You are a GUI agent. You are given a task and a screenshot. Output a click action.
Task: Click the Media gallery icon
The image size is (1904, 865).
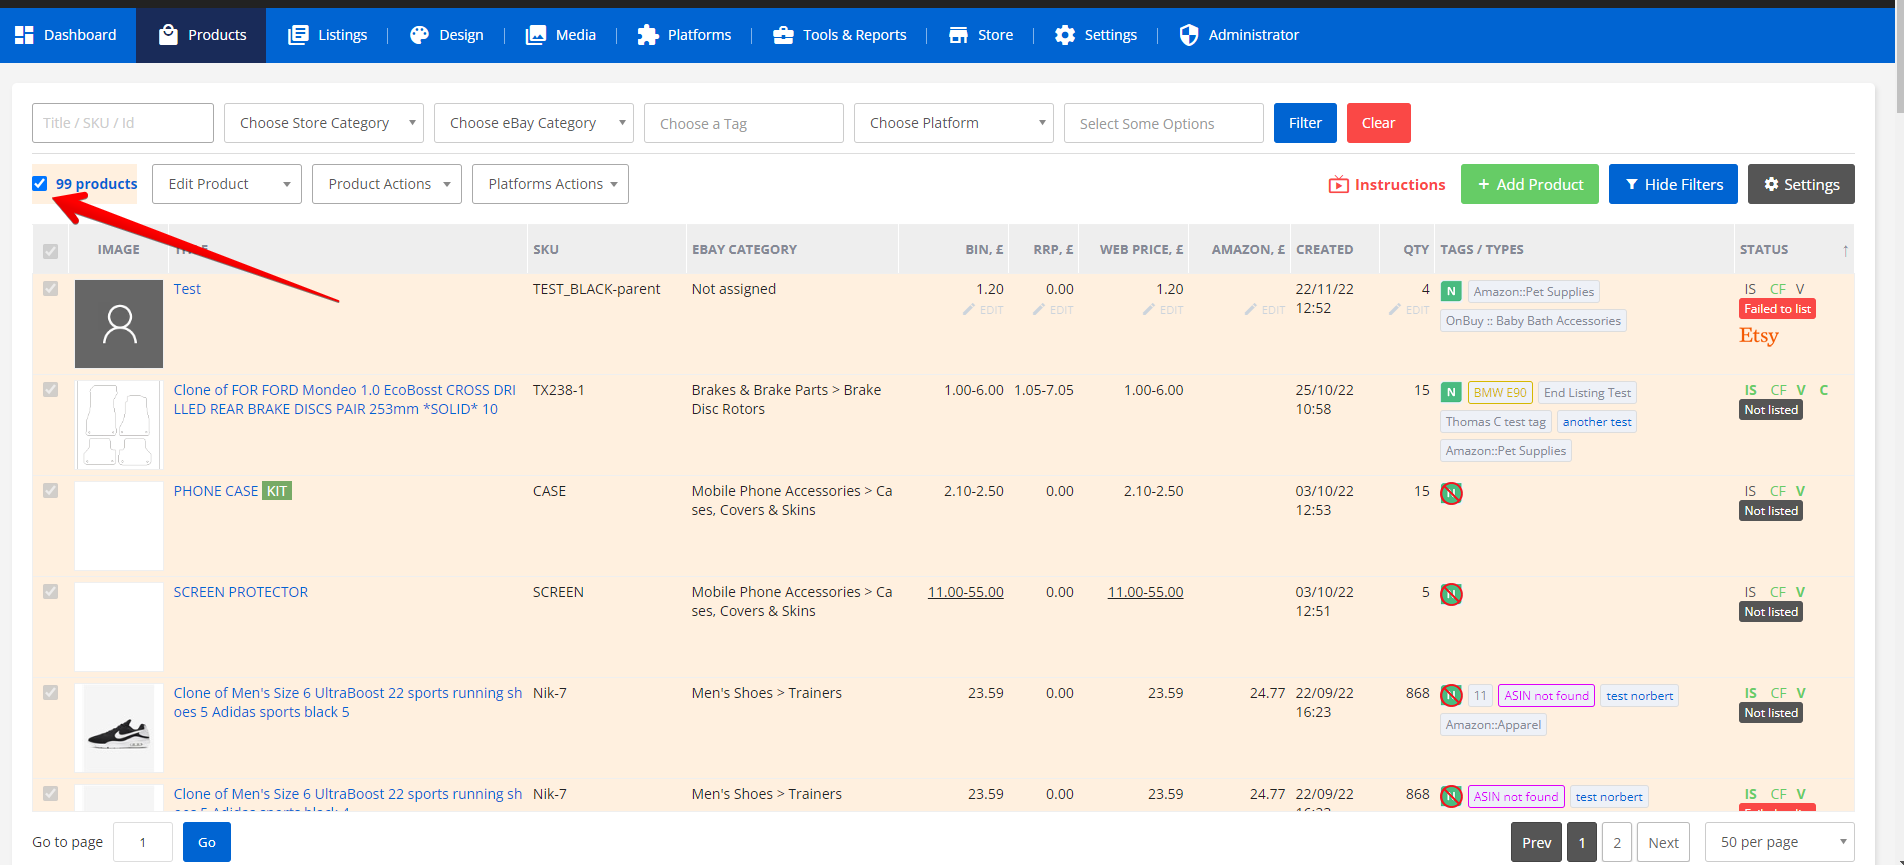536,35
